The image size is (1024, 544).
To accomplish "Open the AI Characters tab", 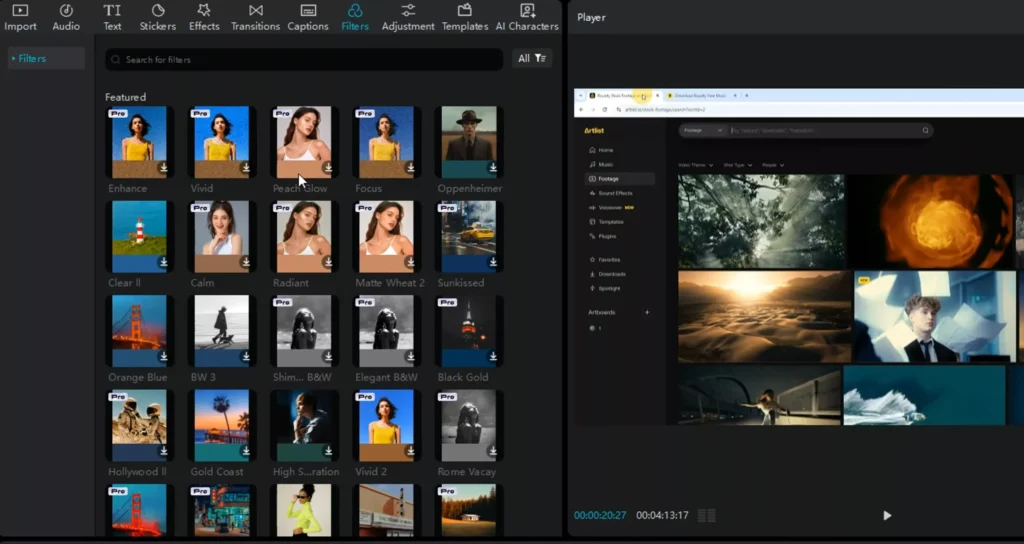I will [x=527, y=18].
